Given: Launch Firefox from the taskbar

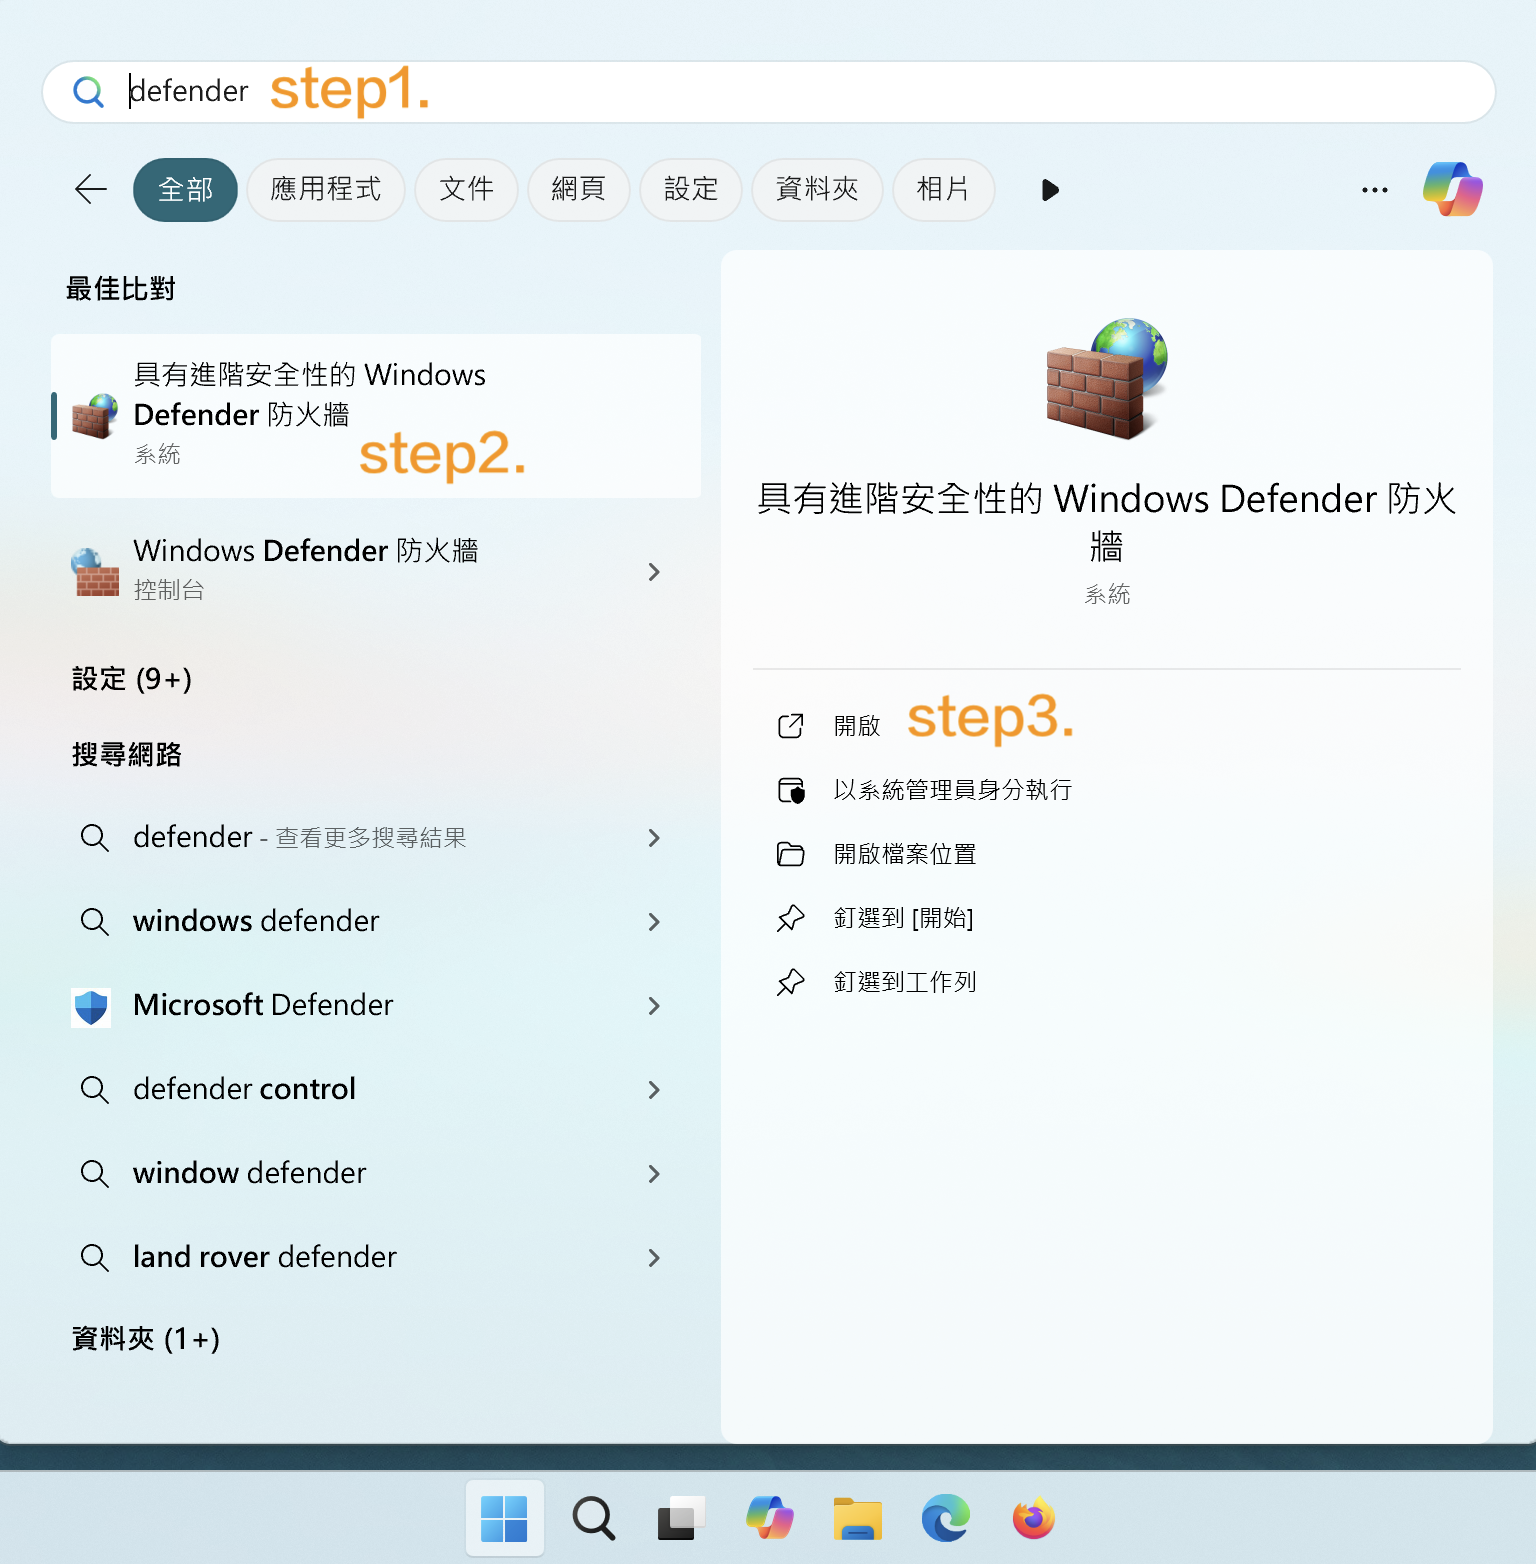Looking at the screenshot, I should click(x=1033, y=1518).
